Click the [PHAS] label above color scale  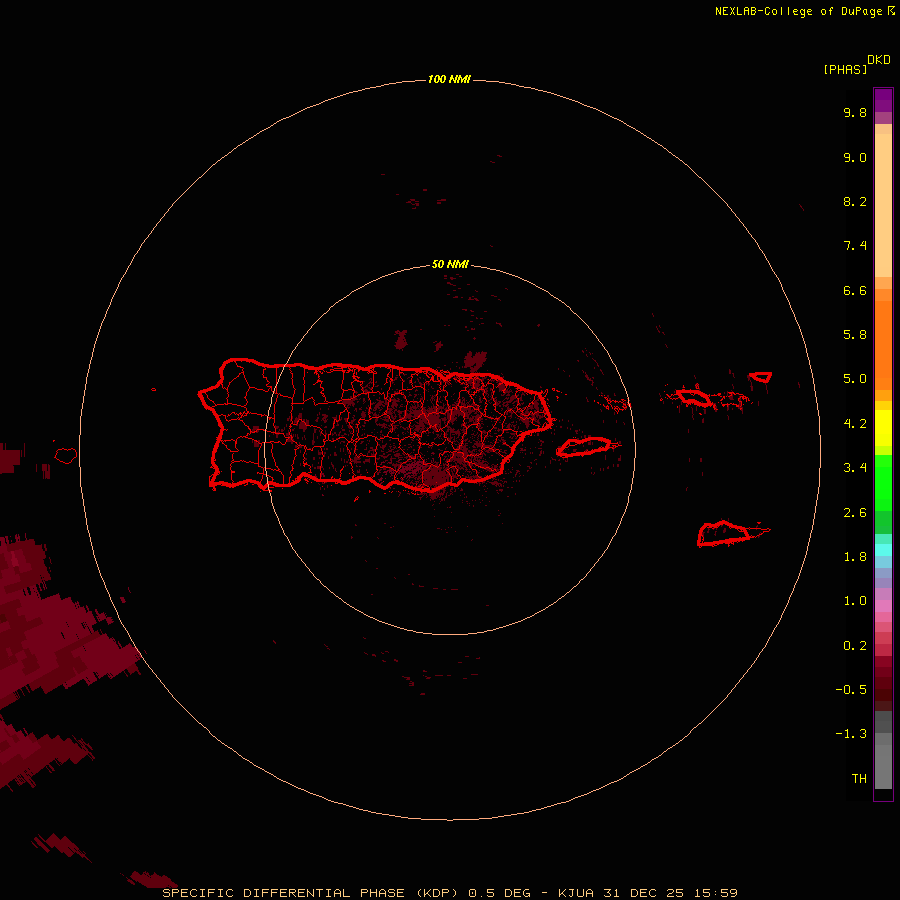pos(845,69)
